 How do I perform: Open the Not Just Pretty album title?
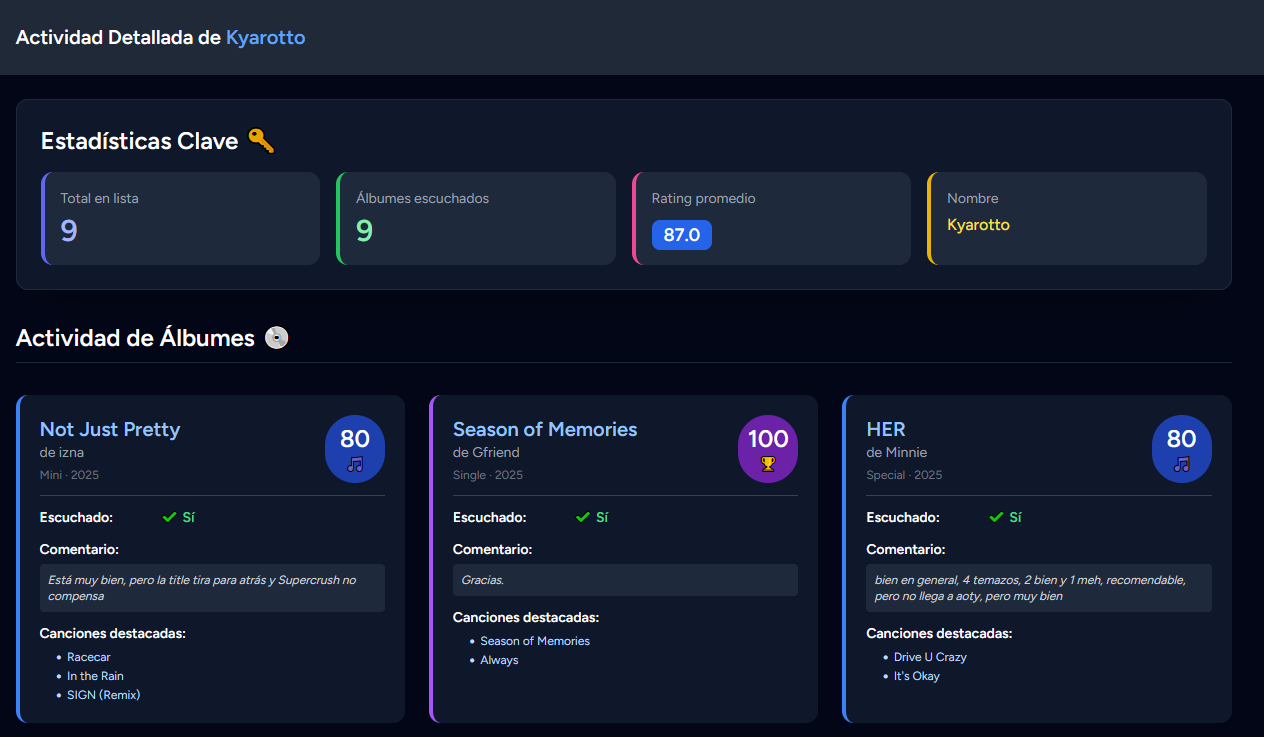tap(110, 429)
